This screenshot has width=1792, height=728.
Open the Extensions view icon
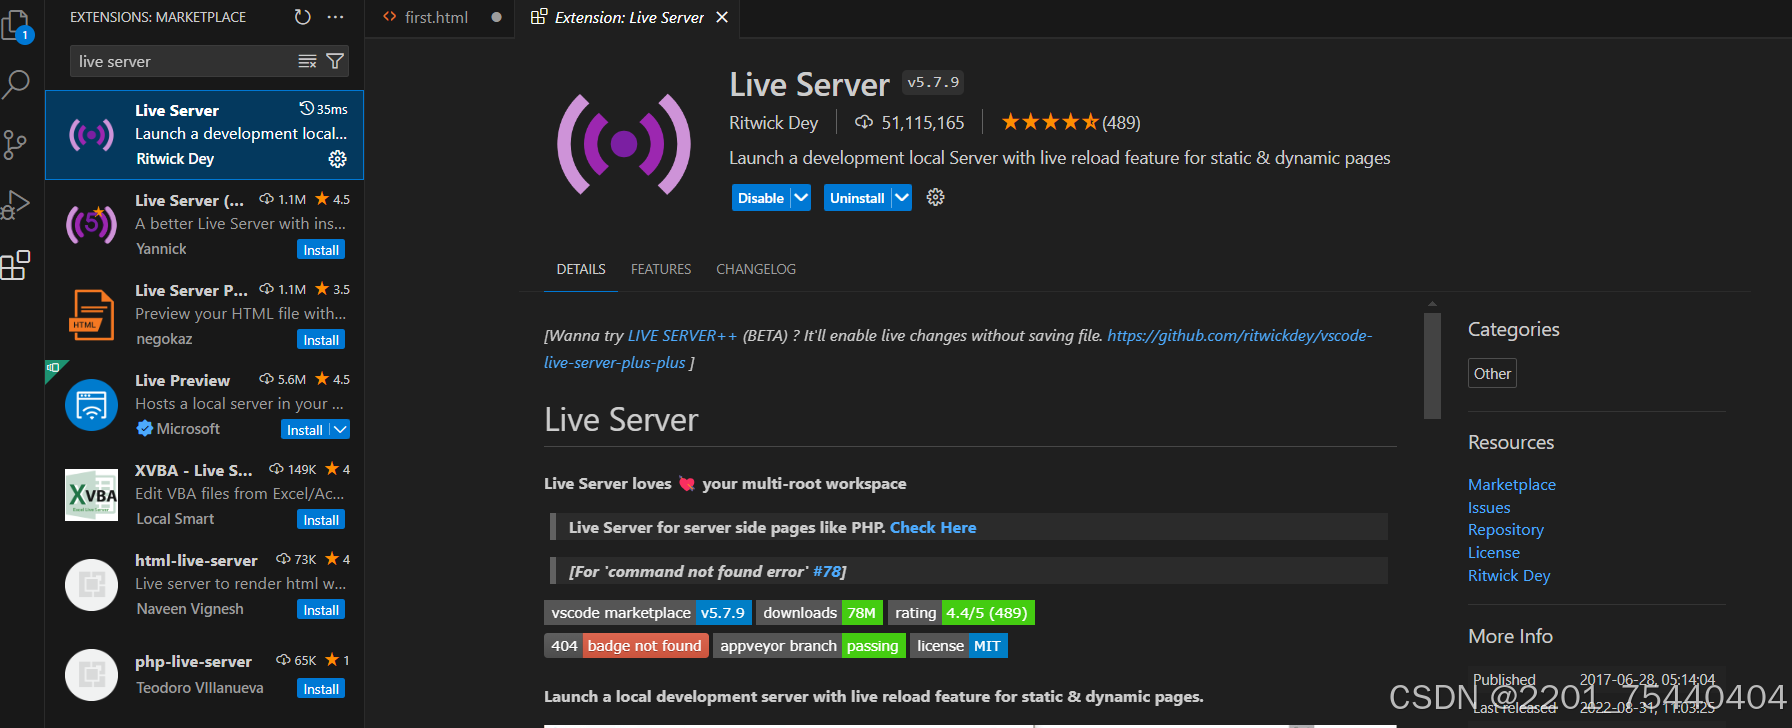pos(15,265)
